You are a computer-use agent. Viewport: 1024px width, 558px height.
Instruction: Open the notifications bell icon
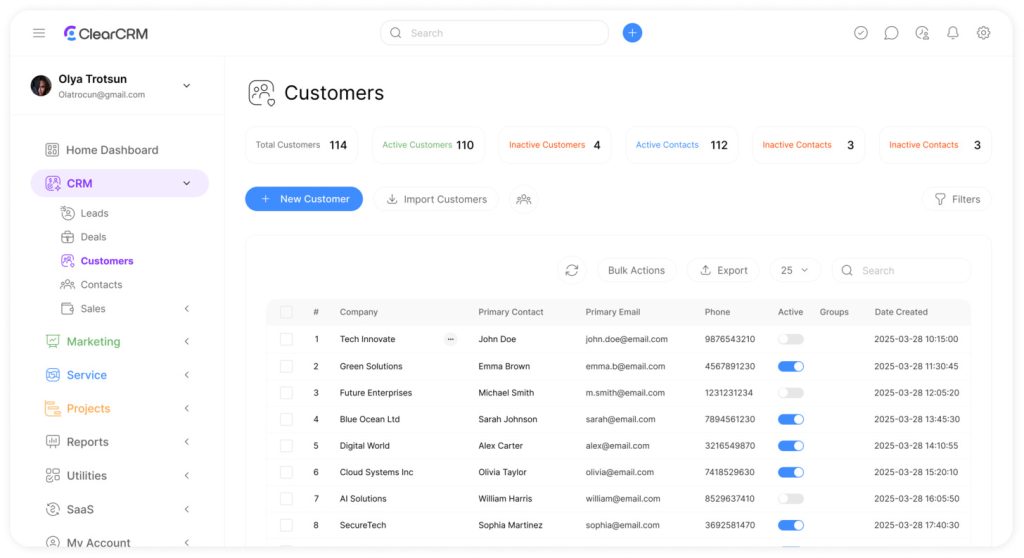pyautogui.click(x=953, y=33)
